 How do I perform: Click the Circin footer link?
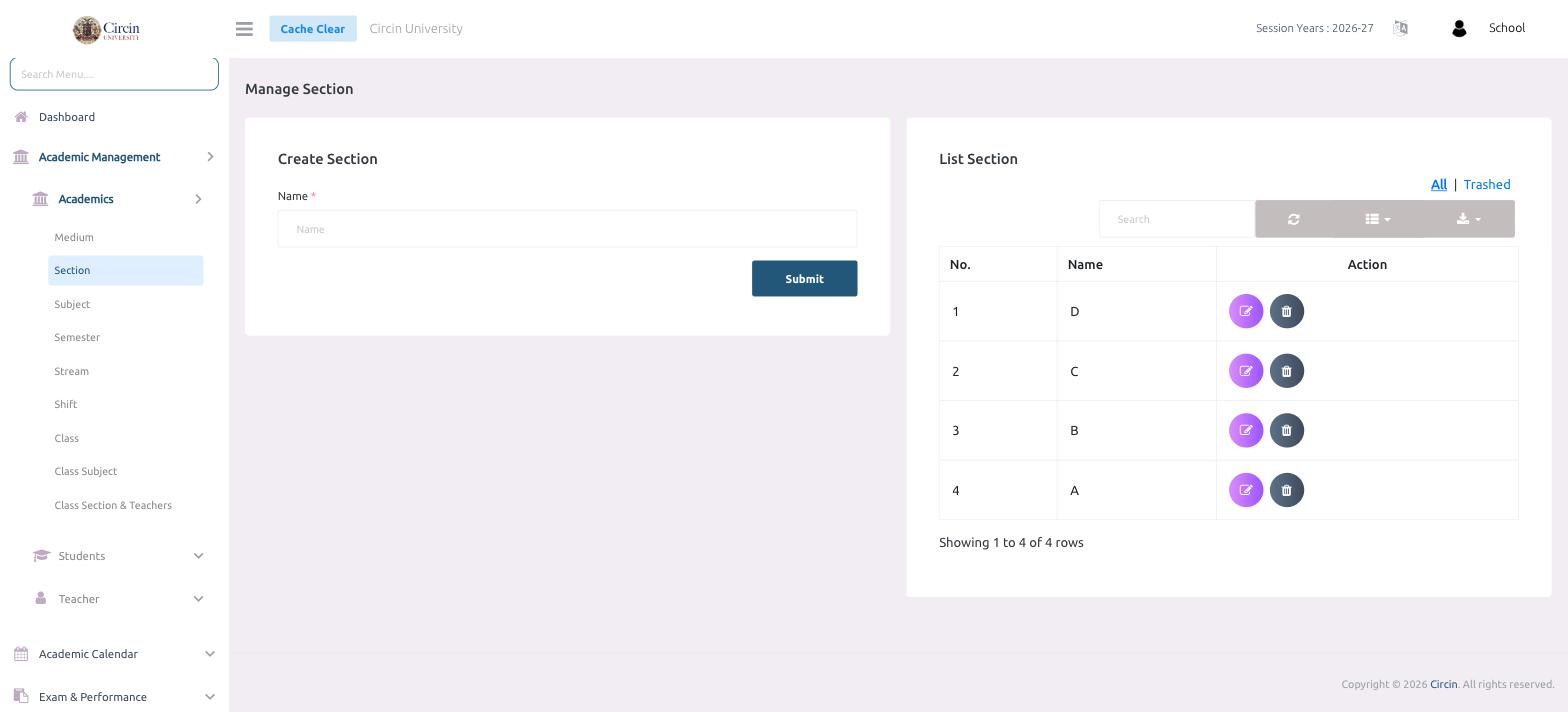click(x=1443, y=684)
